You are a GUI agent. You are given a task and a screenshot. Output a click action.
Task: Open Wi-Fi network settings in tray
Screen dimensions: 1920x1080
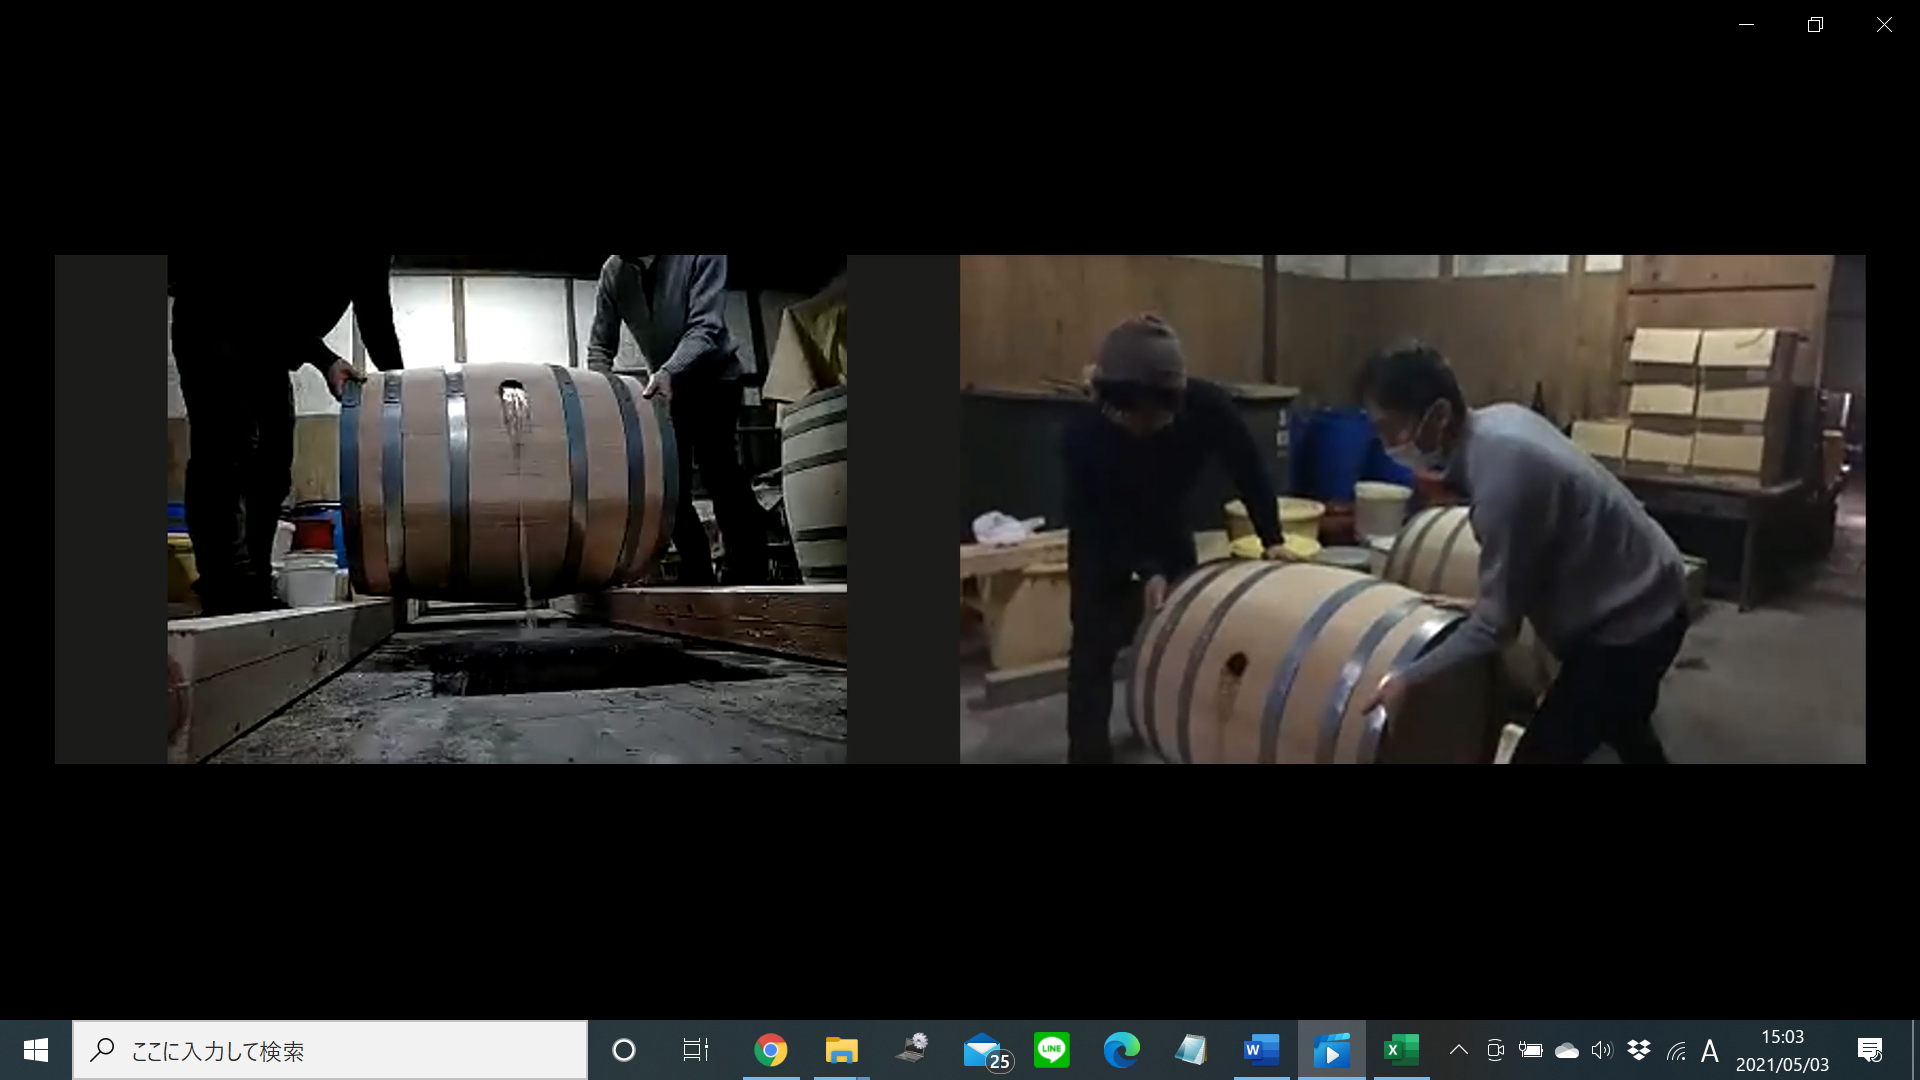pos(1676,1050)
